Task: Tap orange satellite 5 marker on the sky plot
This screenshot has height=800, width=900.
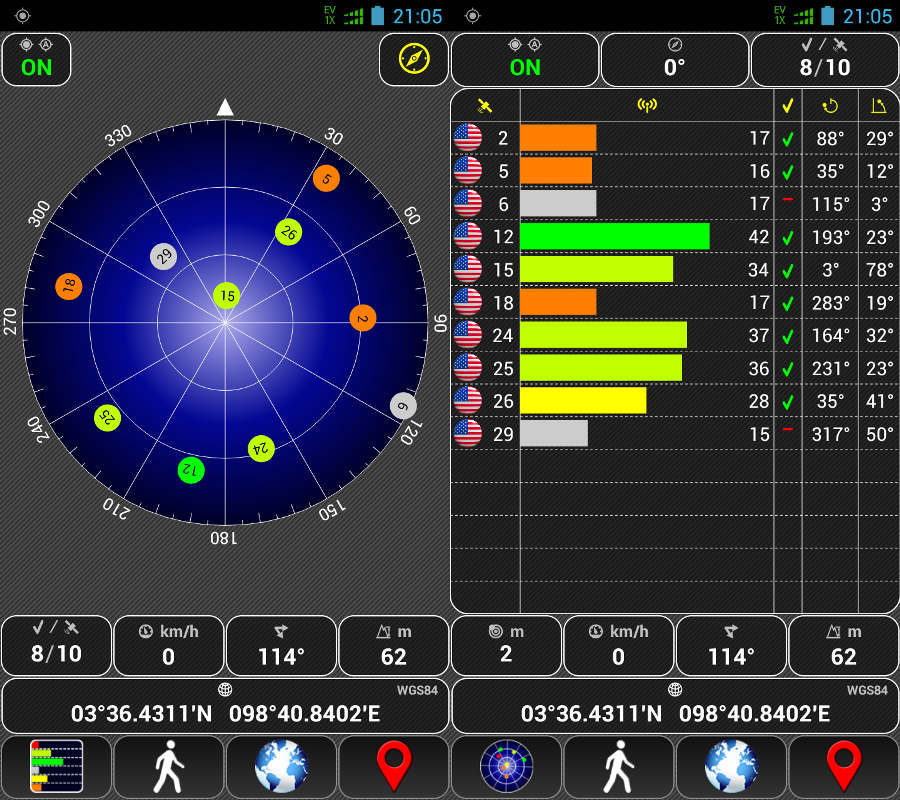Action: (x=326, y=179)
